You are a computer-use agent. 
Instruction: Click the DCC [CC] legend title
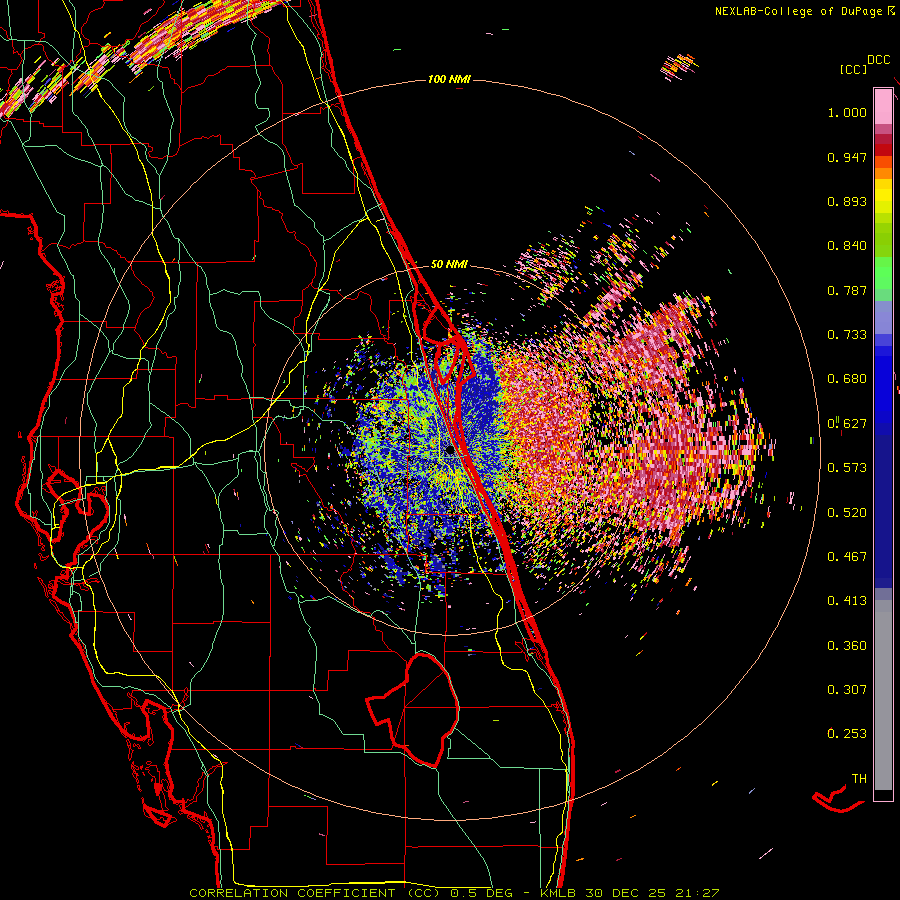[x=864, y=65]
